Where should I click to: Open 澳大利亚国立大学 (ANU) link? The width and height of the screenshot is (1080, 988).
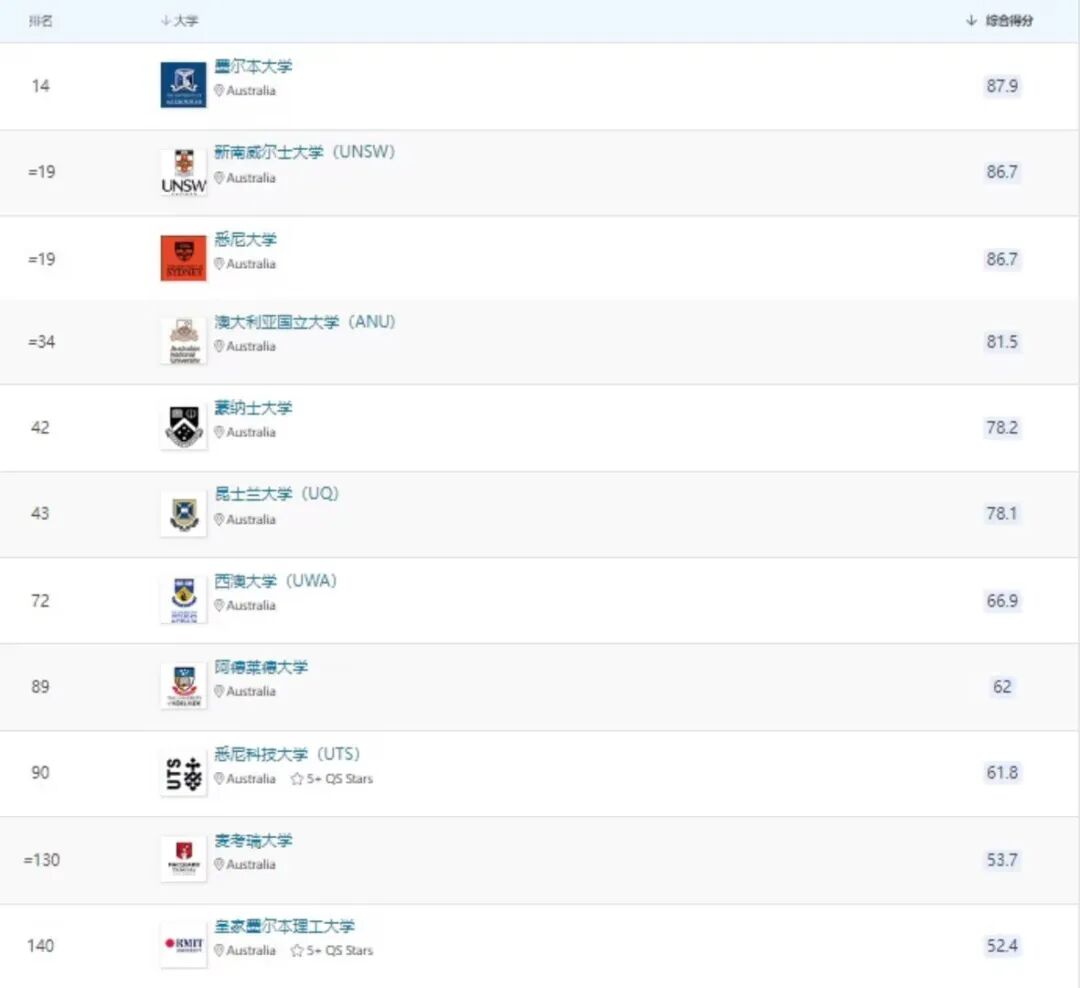tap(304, 322)
